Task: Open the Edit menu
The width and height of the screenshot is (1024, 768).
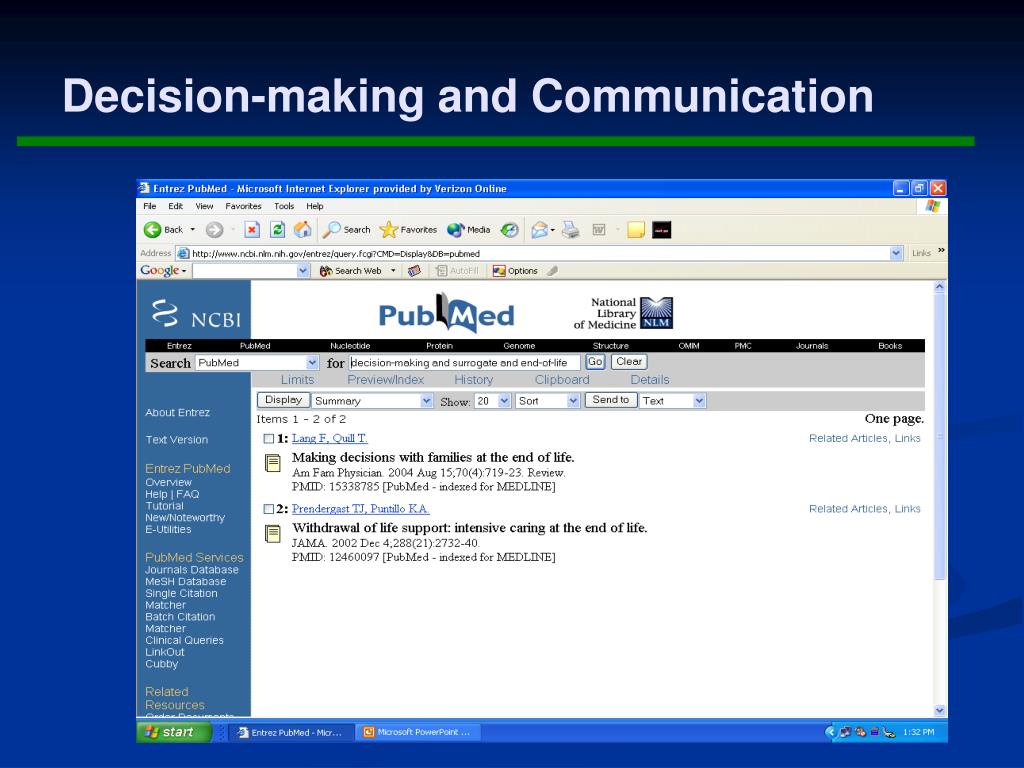Action: pos(176,206)
